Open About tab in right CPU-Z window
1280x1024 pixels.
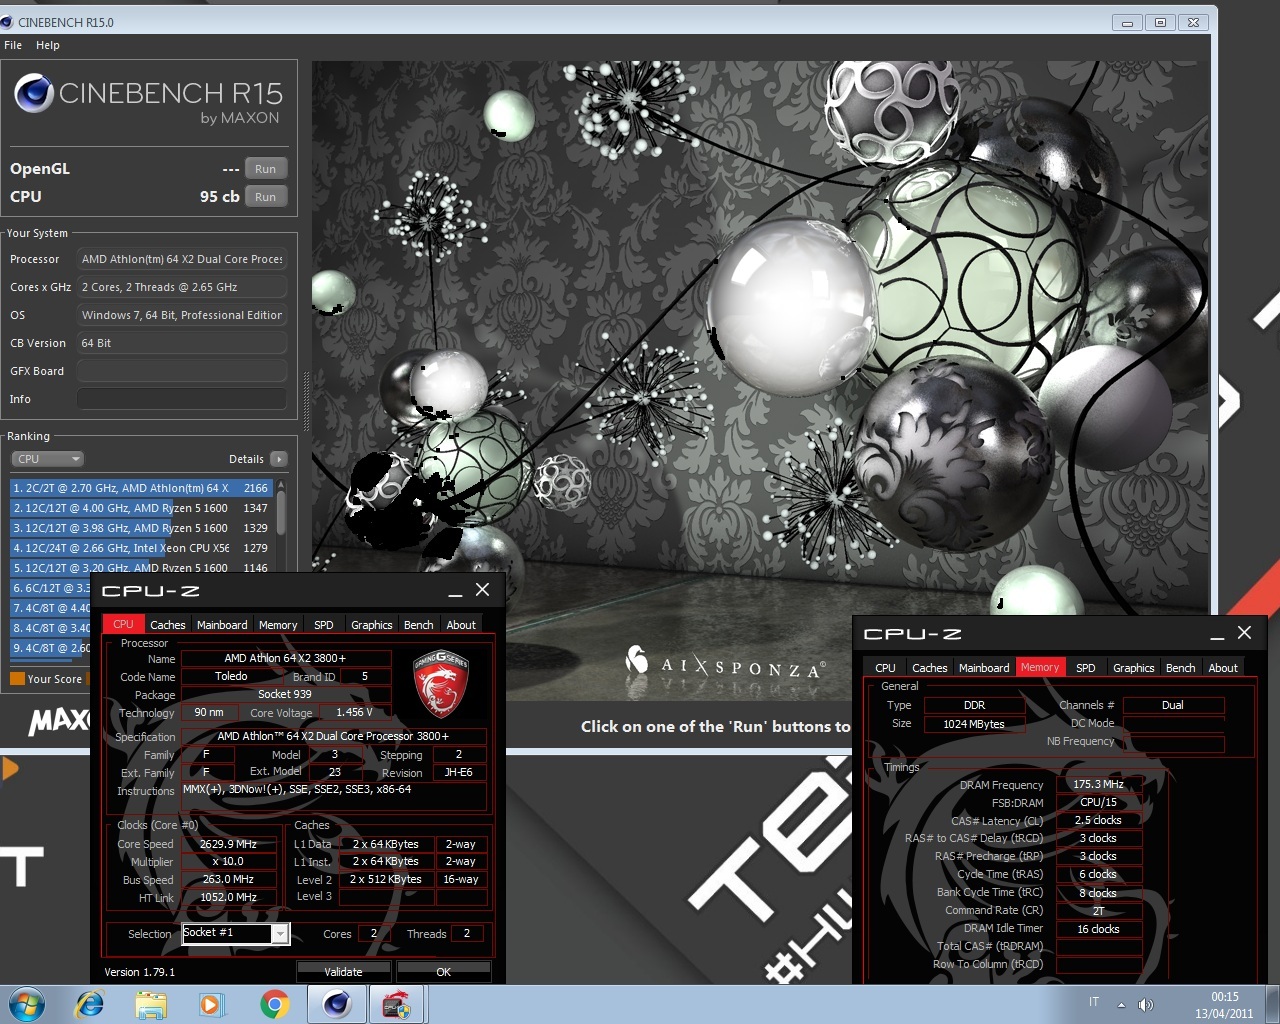coord(1223,667)
